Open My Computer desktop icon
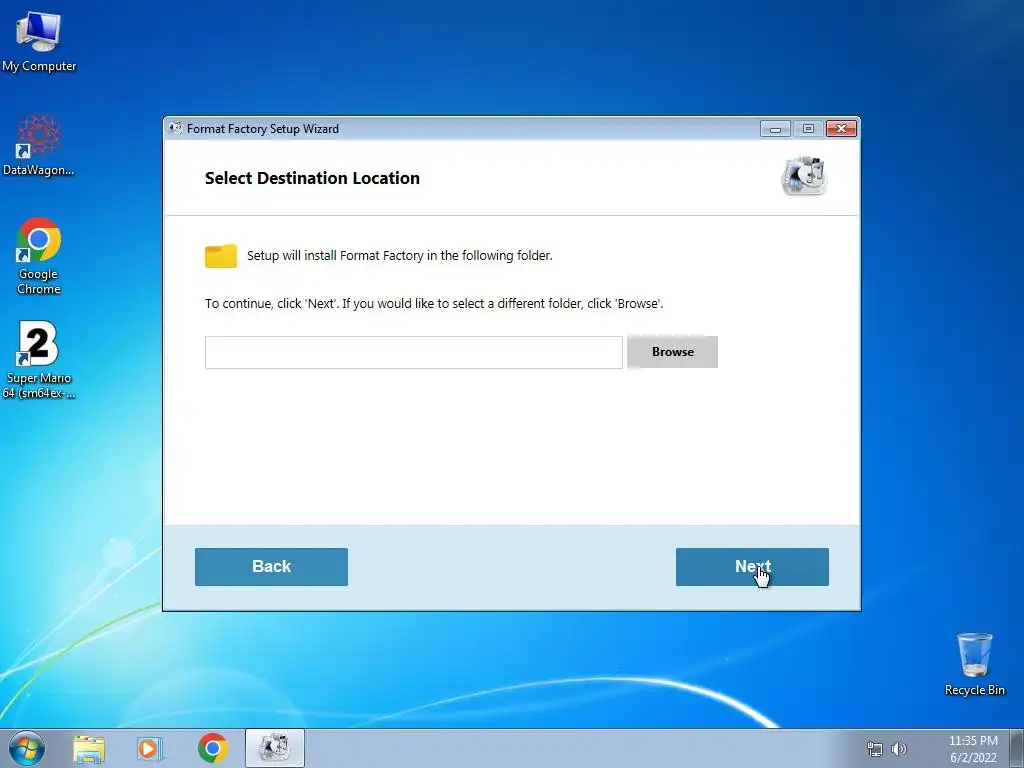1024x768 pixels. click(x=39, y=40)
